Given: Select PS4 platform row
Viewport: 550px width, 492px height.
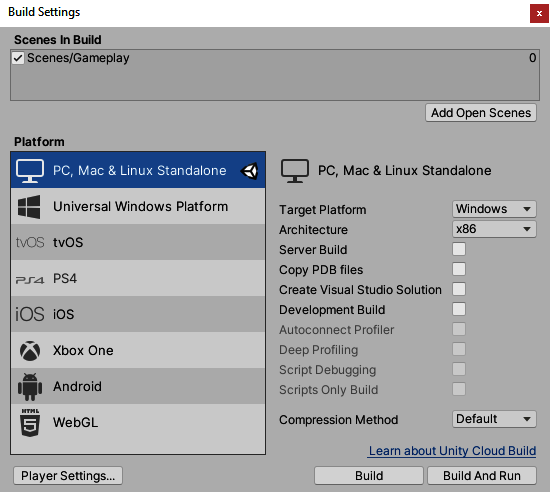Looking at the screenshot, I should pyautogui.click(x=138, y=278).
